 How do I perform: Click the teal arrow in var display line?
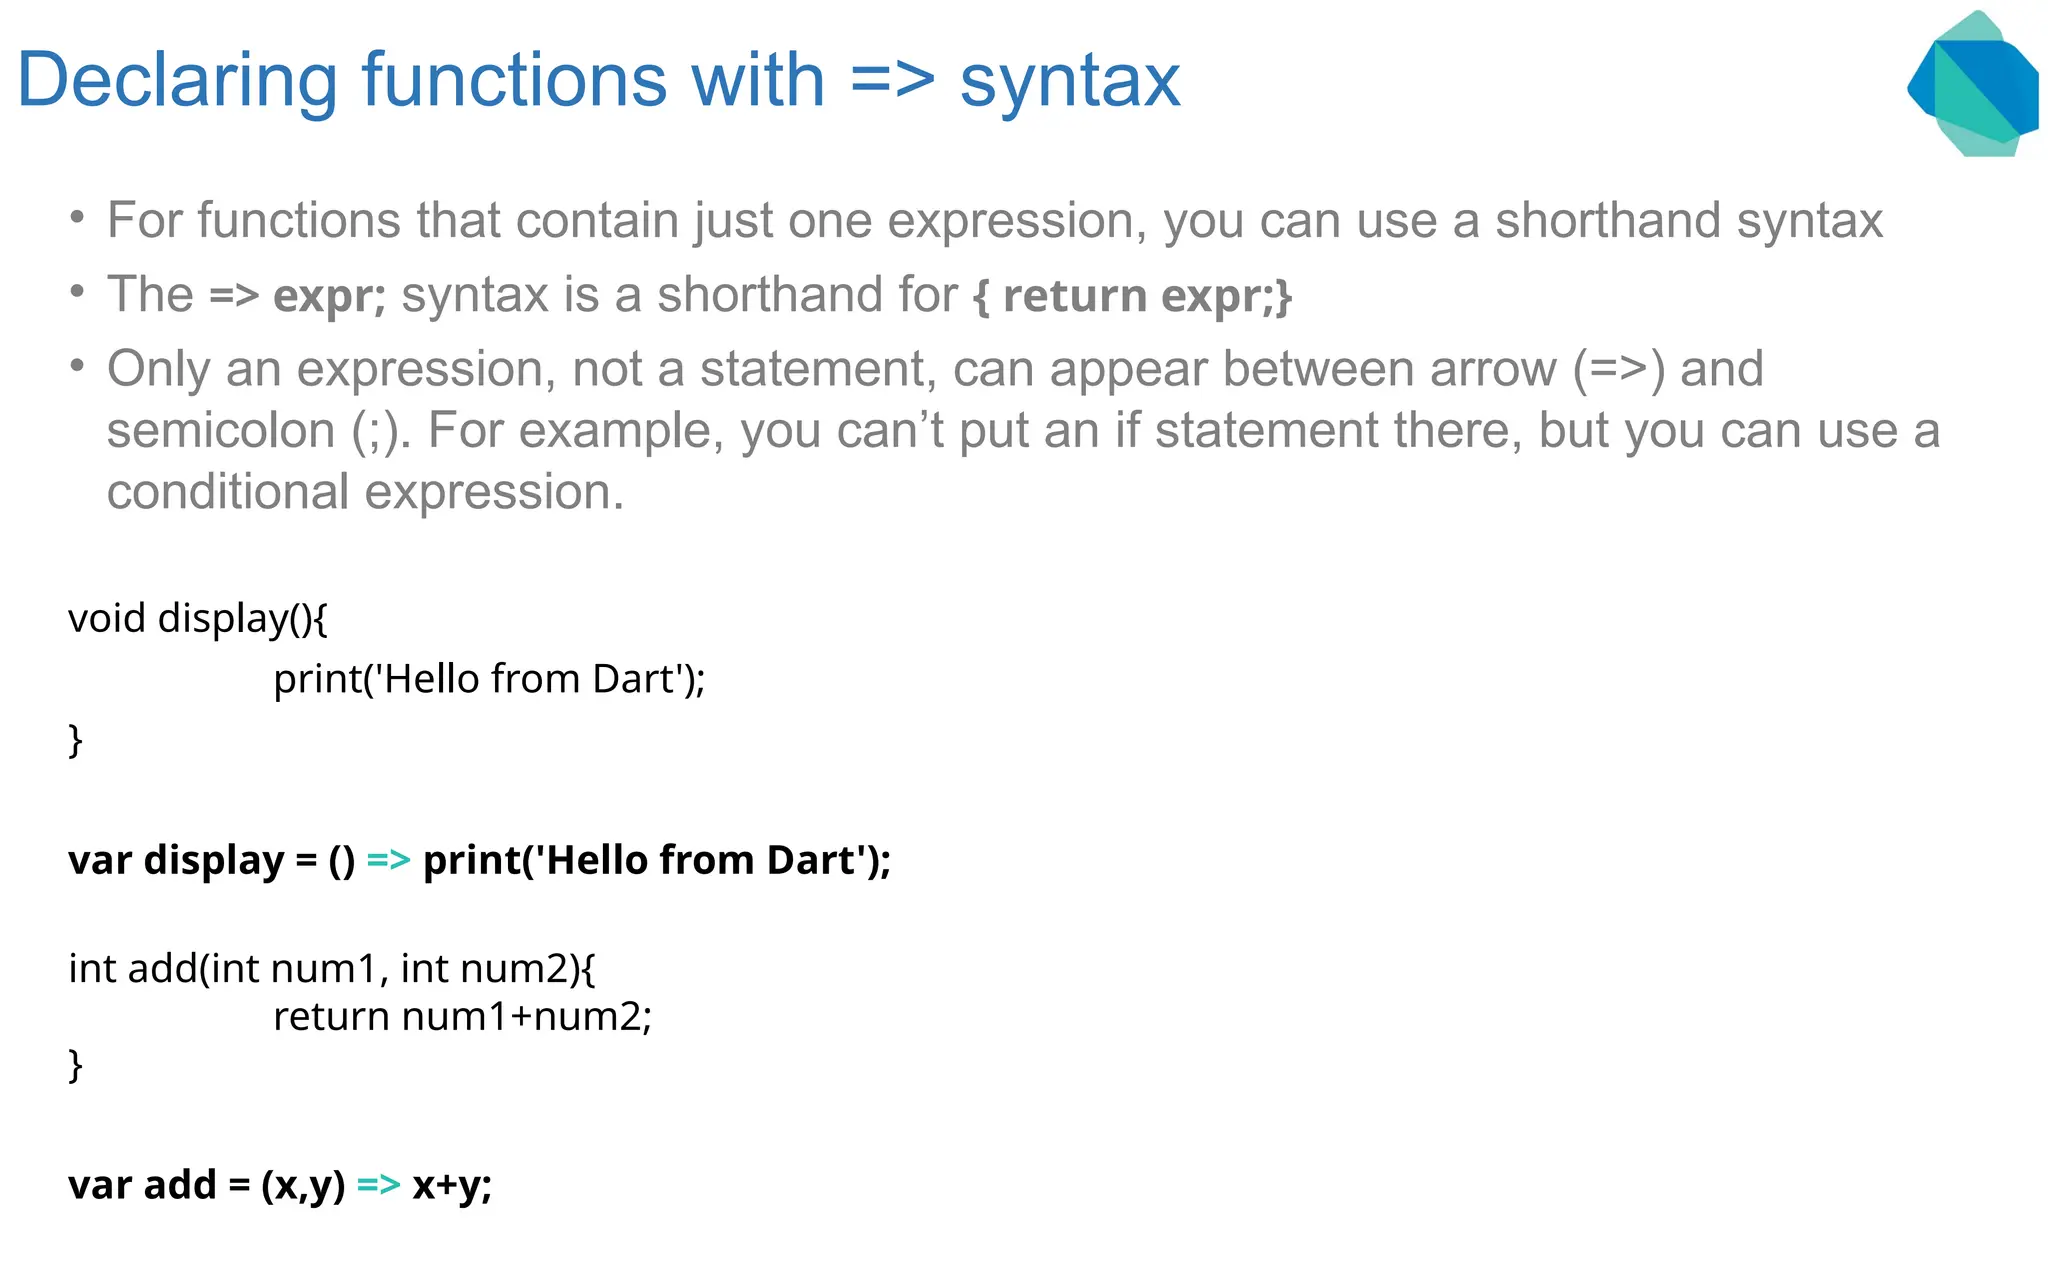[388, 861]
